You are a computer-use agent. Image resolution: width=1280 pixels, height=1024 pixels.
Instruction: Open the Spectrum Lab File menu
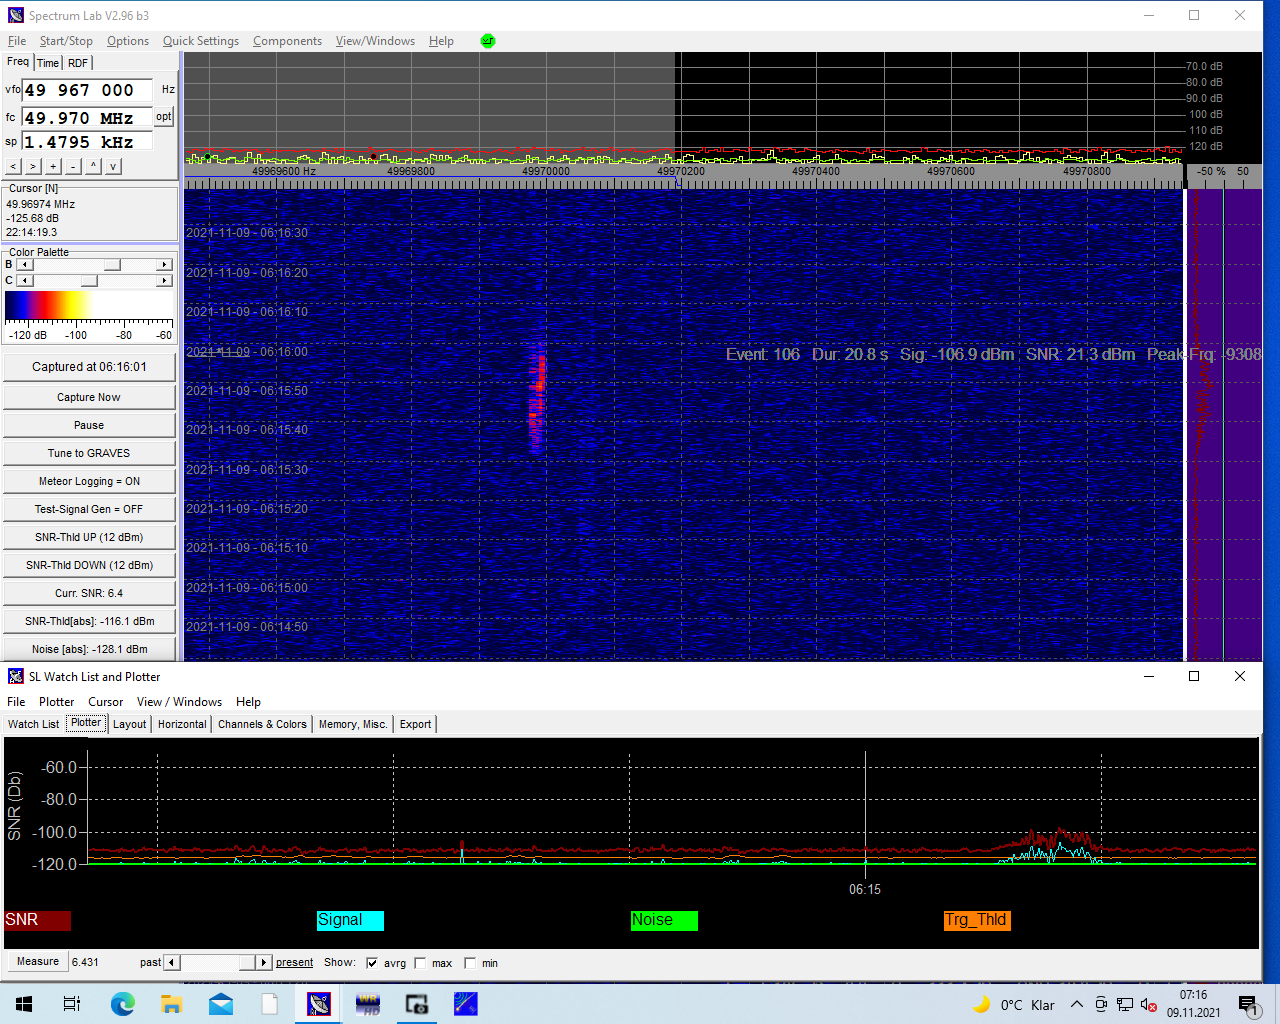17,41
